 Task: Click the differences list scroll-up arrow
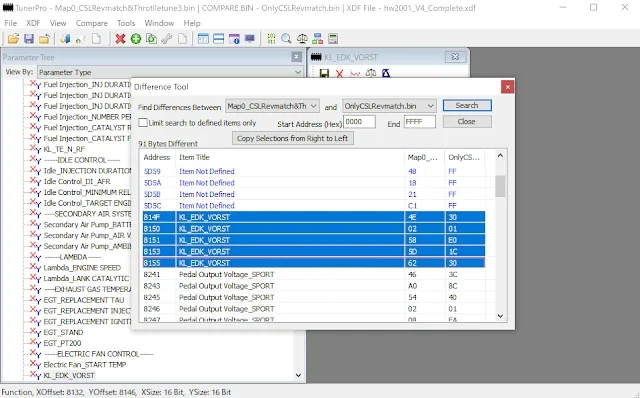pos(500,156)
